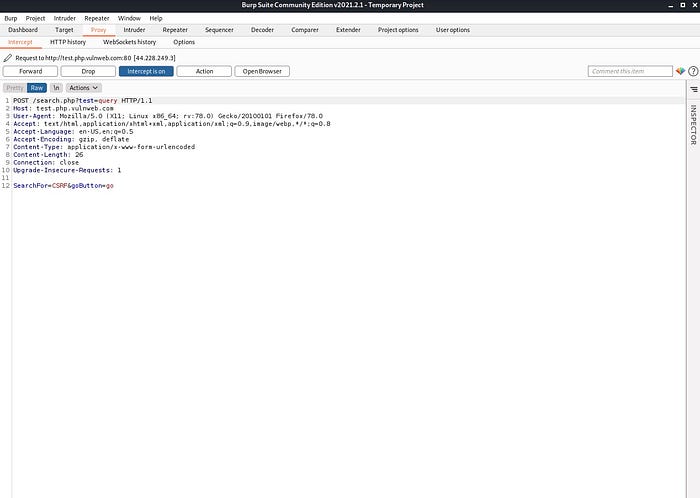Click the Accept-Language header line
The width and height of the screenshot is (700, 498).
73,132
